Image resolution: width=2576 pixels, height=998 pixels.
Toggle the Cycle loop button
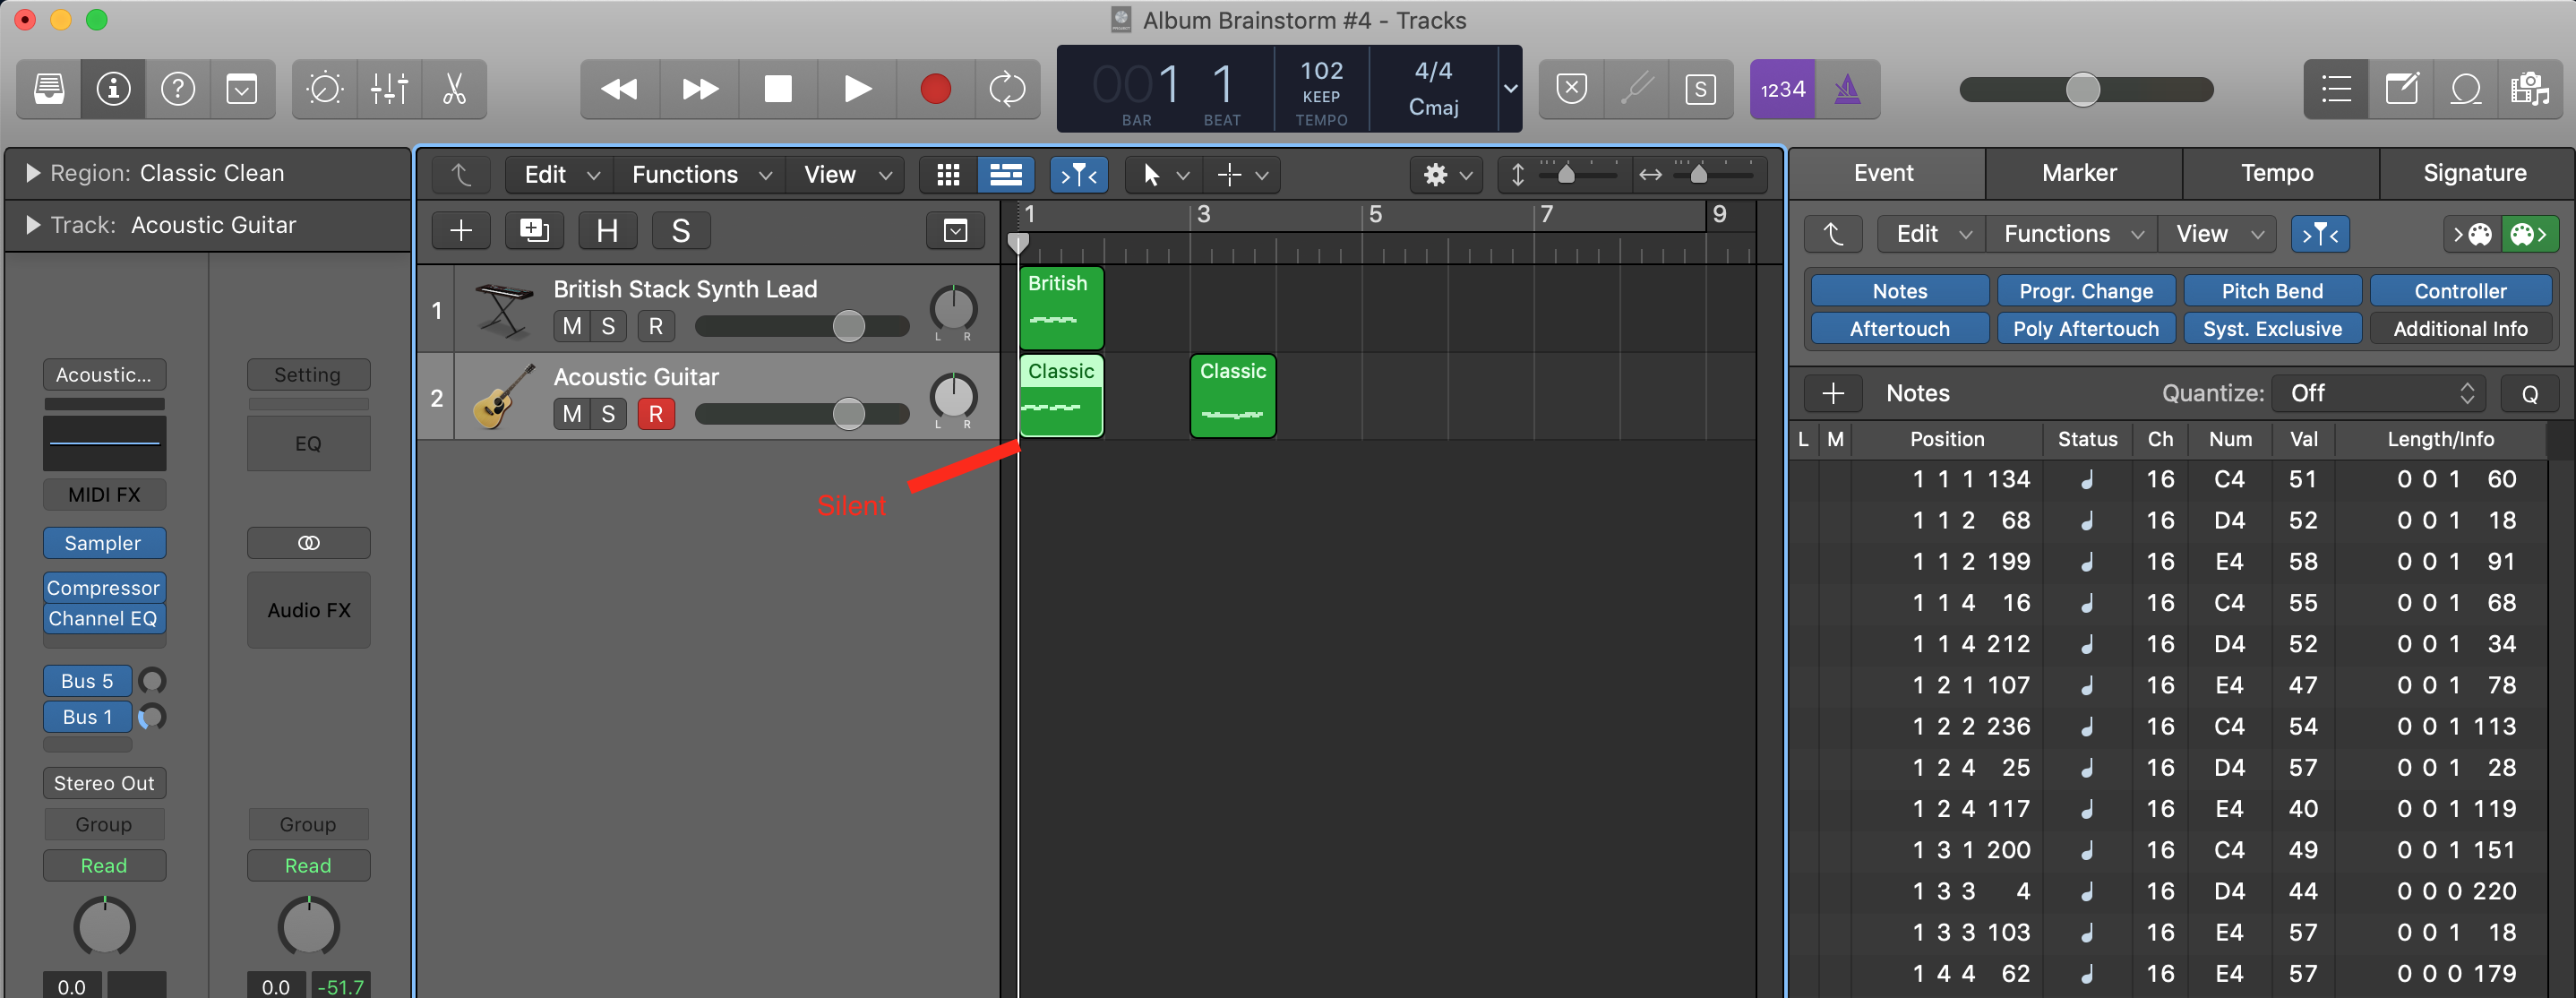coord(1006,89)
